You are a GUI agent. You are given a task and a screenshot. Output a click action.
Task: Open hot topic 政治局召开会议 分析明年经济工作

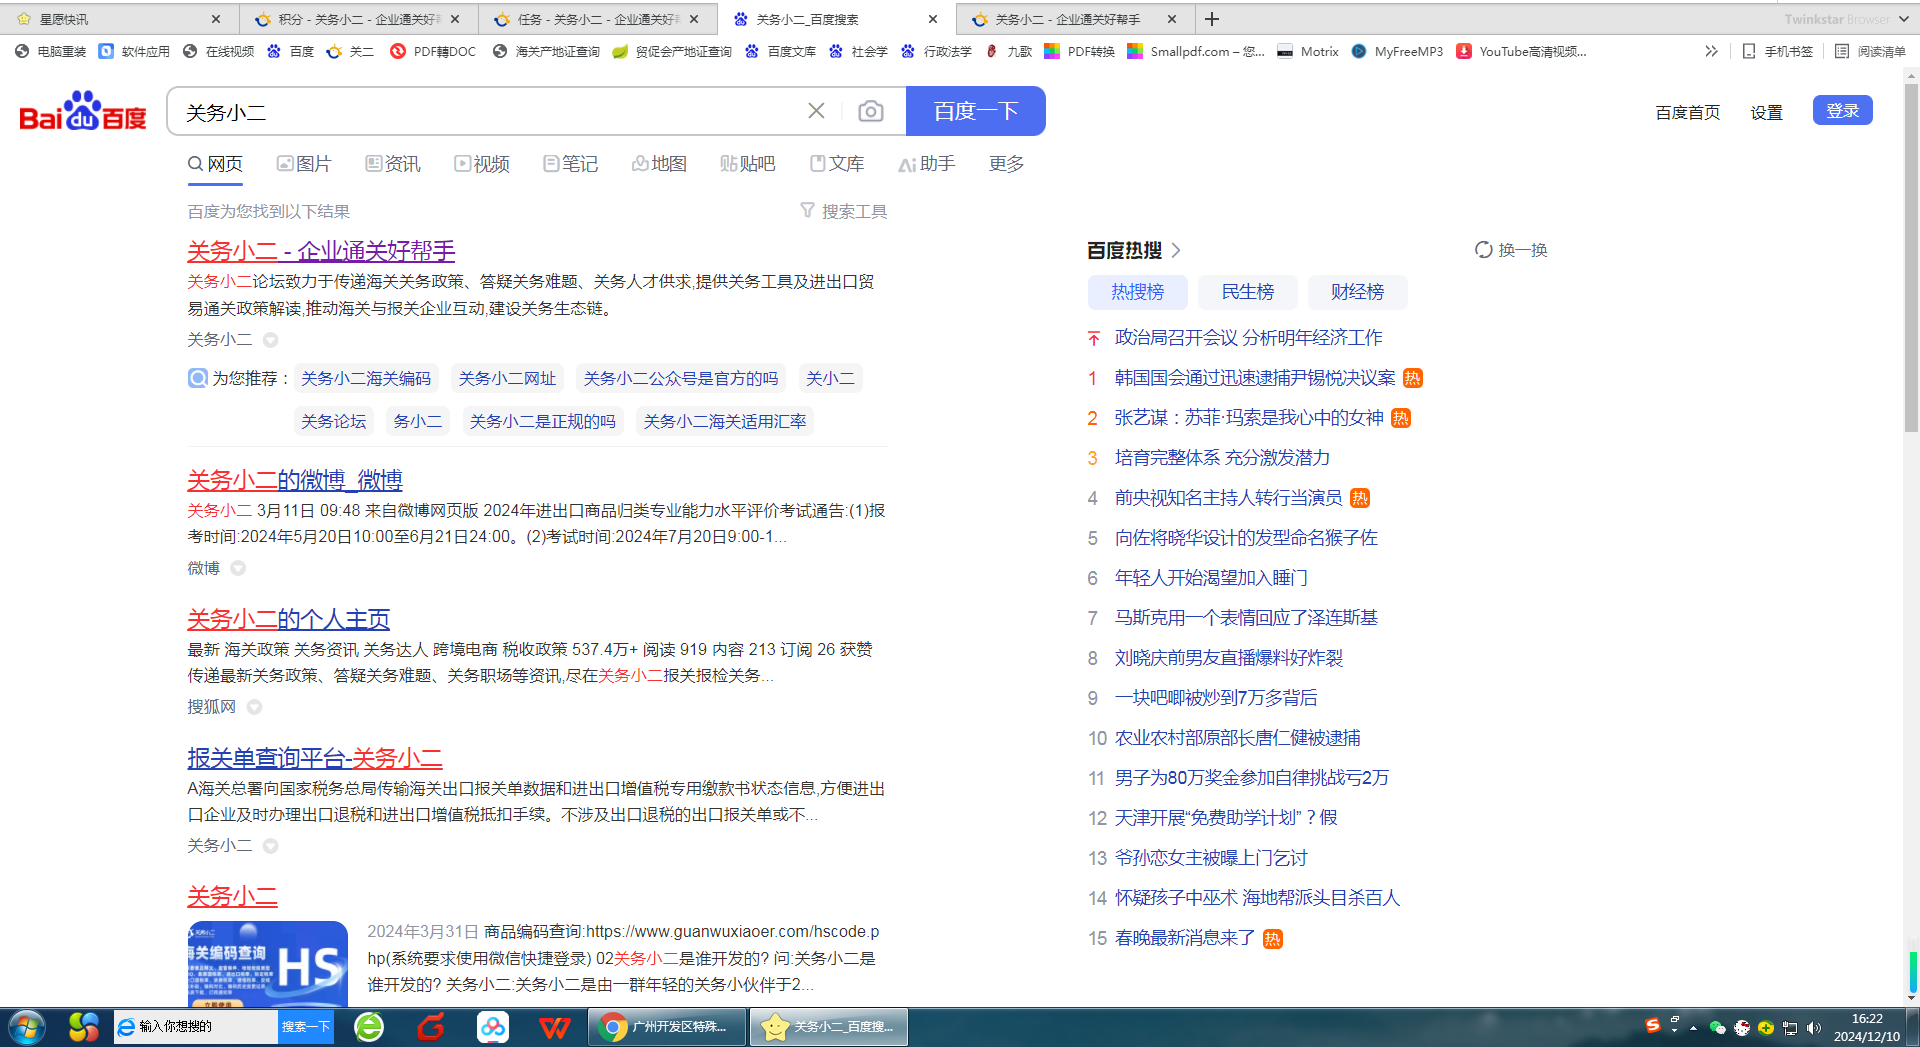(x=1249, y=338)
